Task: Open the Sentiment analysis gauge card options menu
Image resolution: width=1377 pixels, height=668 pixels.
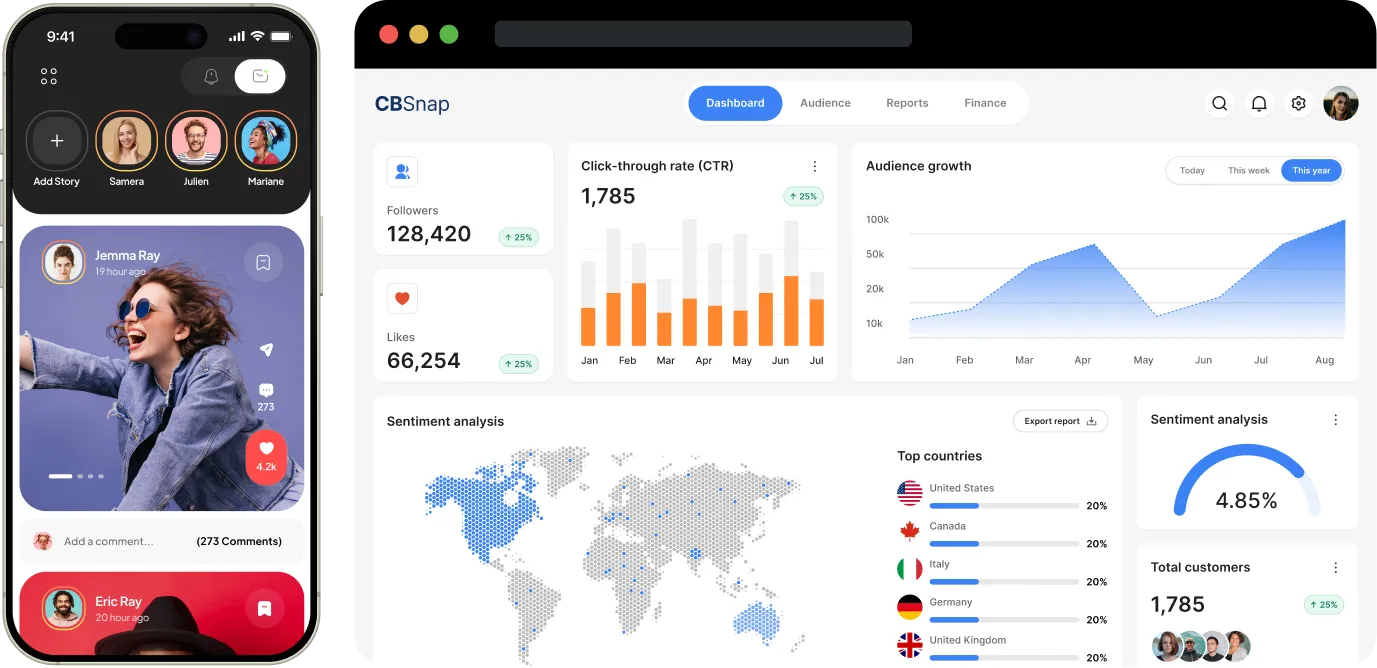Action: click(1335, 420)
